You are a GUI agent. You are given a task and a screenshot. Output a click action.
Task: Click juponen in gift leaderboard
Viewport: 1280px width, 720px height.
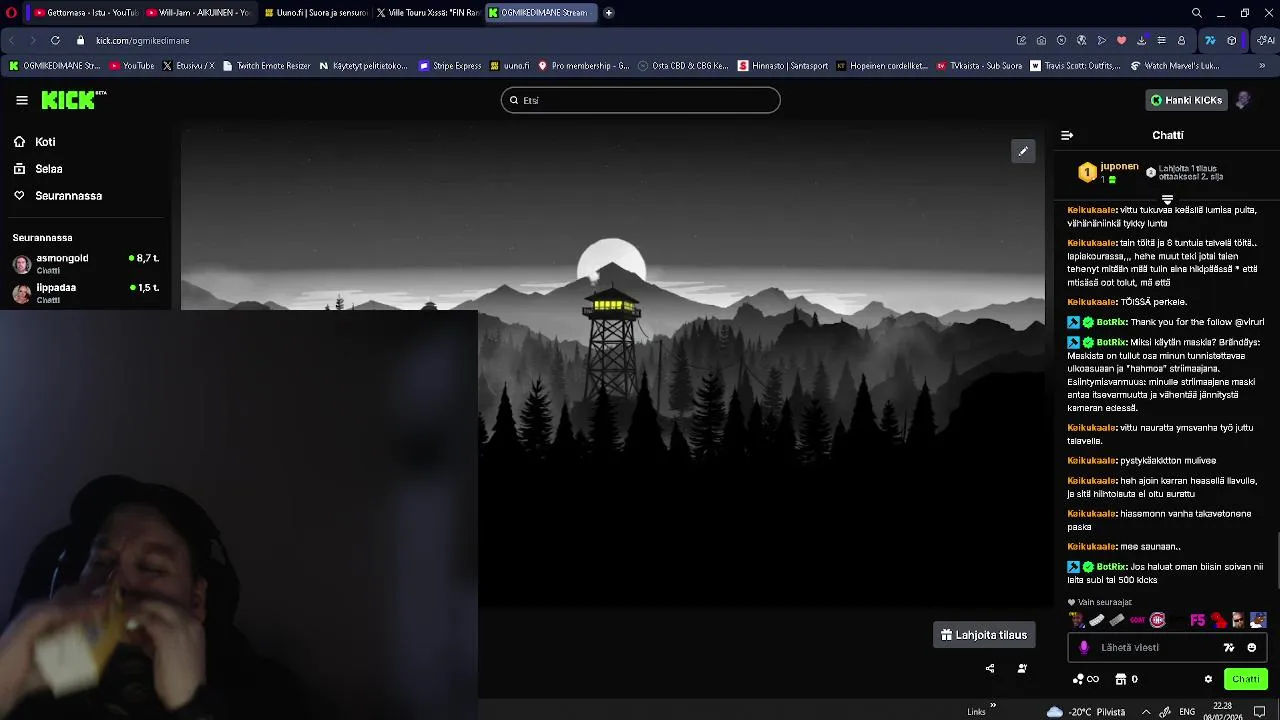1119,167
